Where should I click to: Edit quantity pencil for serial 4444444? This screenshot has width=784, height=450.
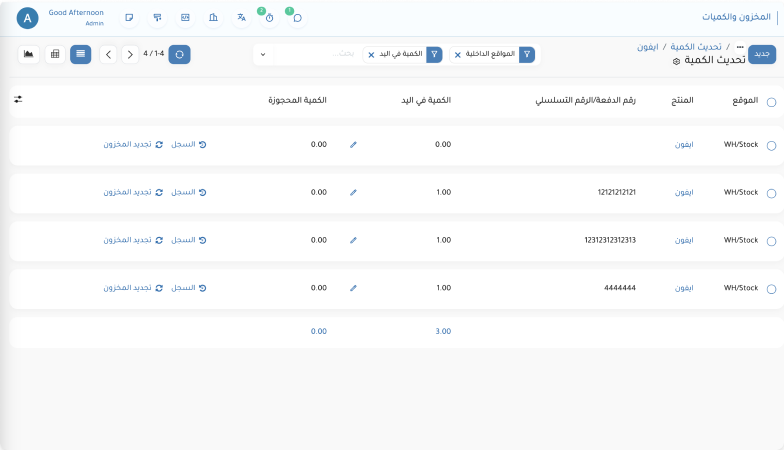[x=353, y=288]
